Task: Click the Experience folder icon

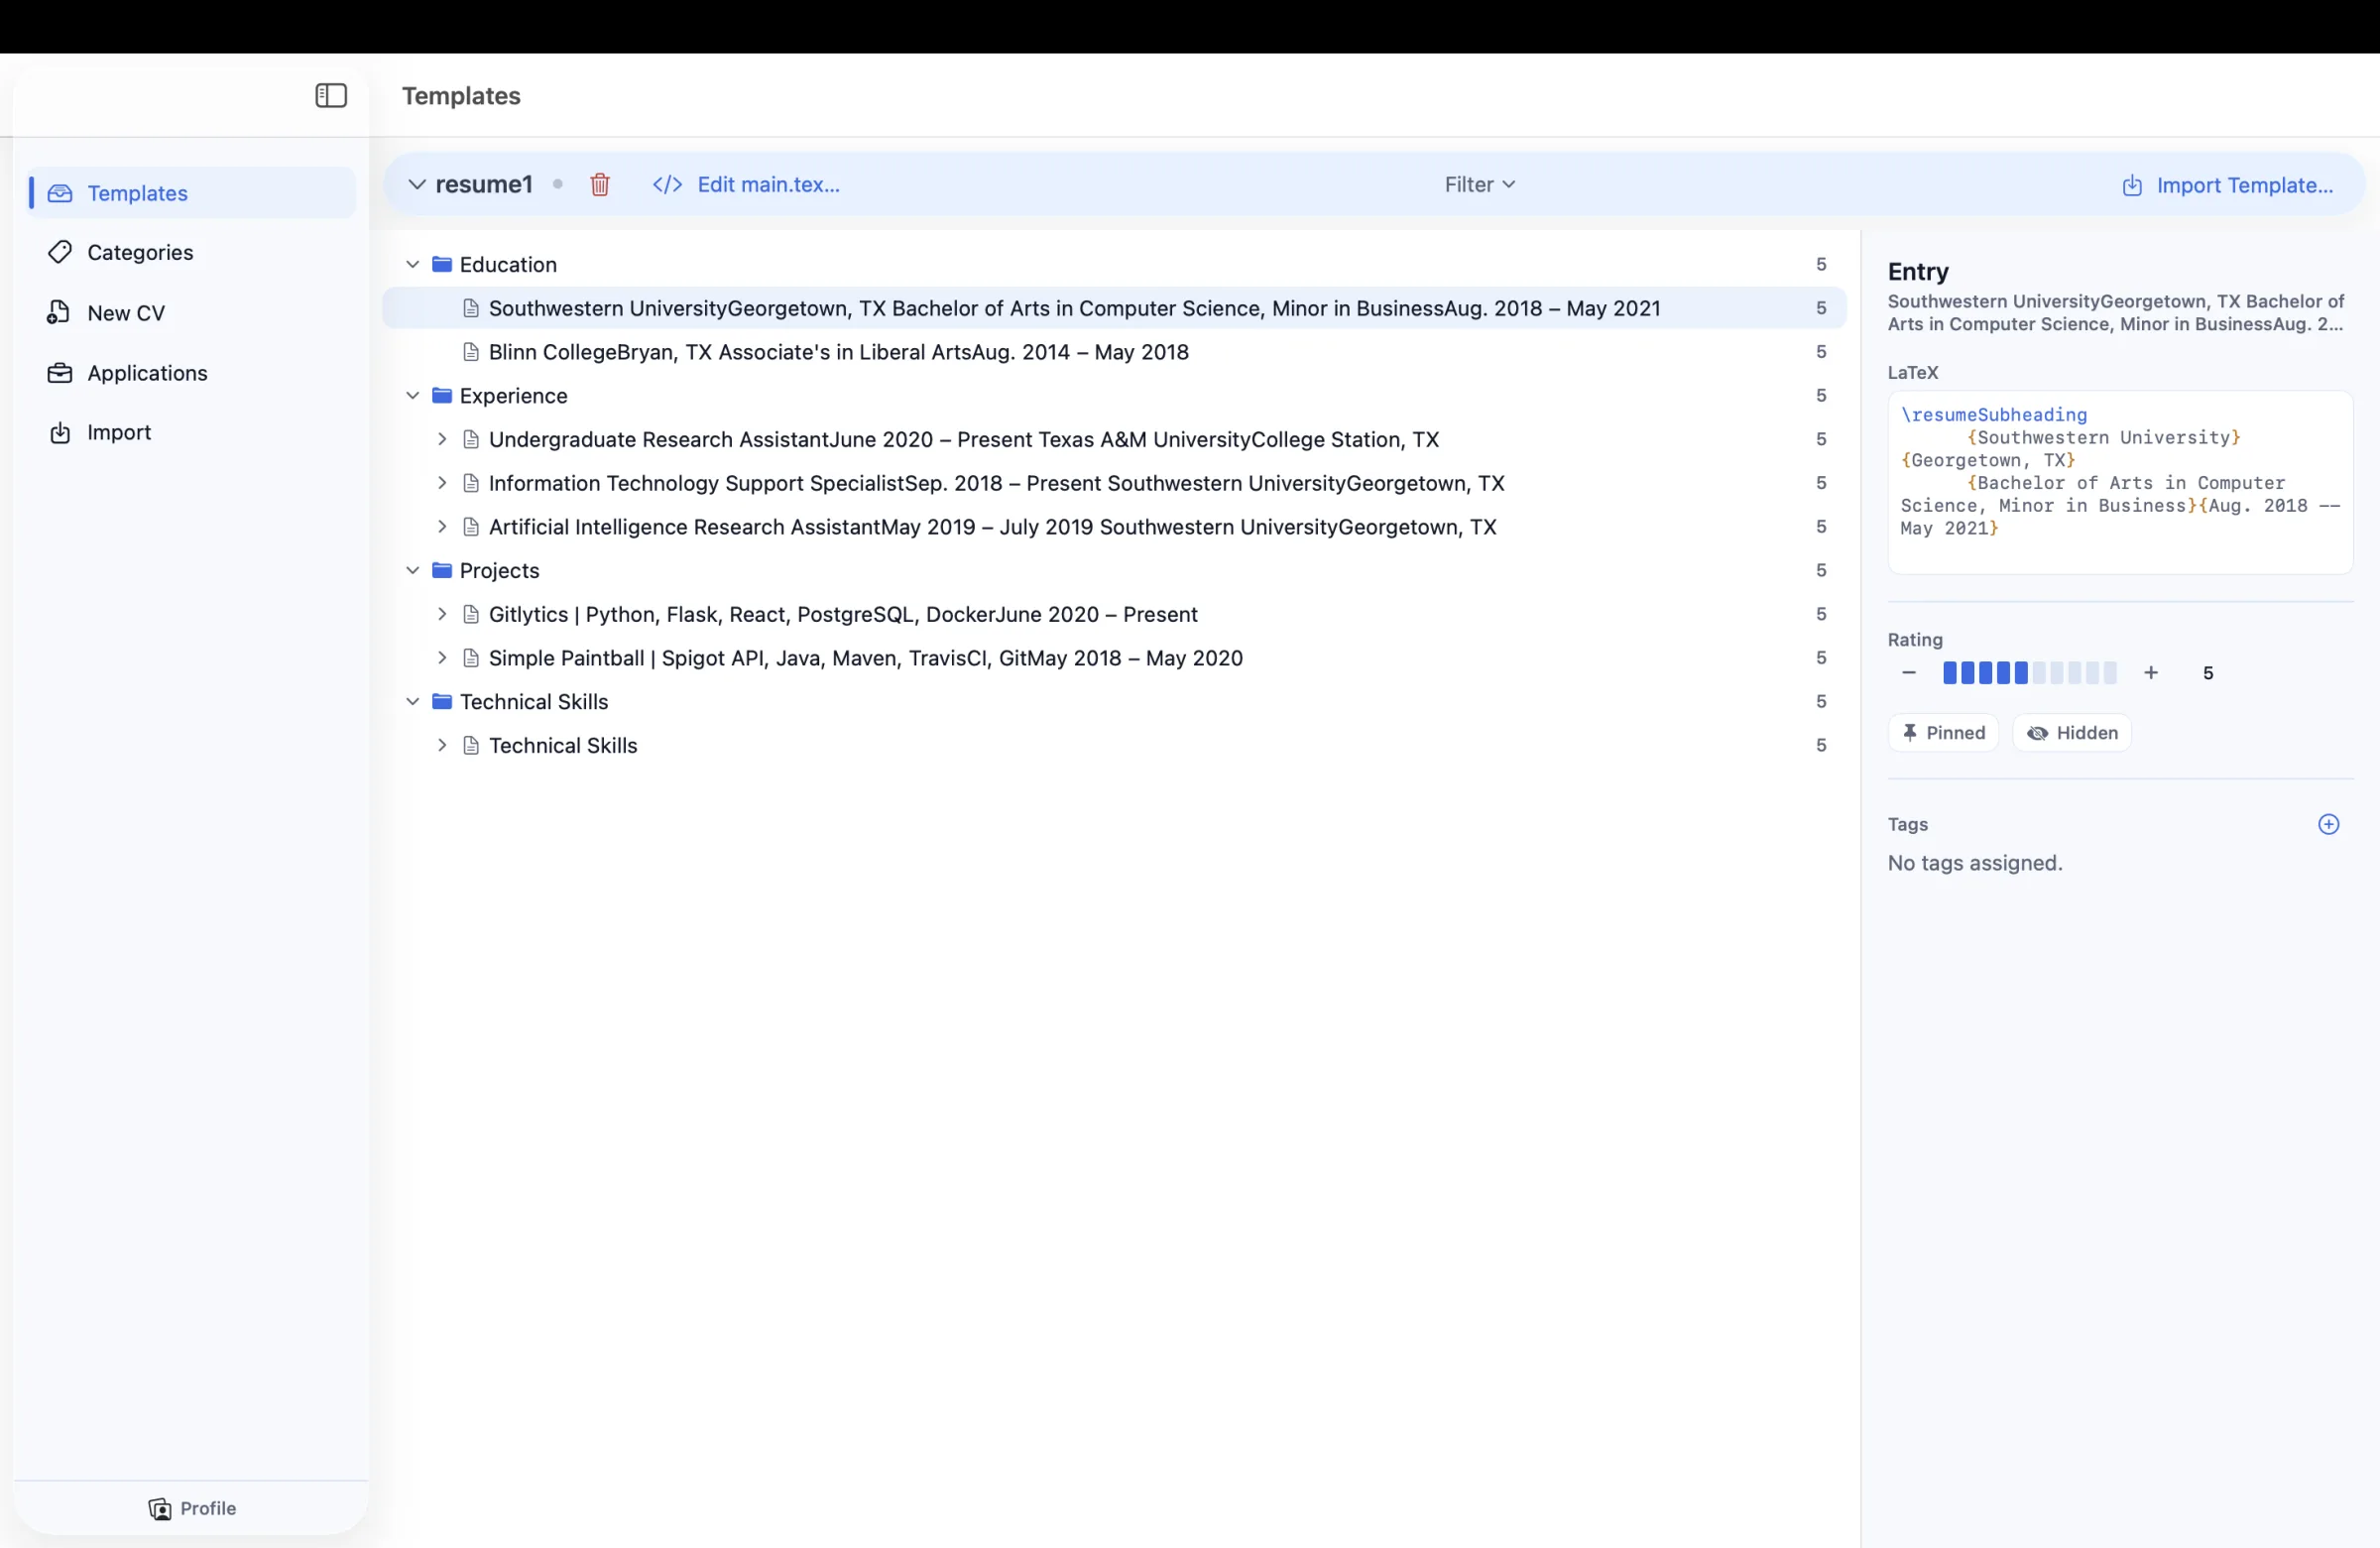Action: click(442, 395)
